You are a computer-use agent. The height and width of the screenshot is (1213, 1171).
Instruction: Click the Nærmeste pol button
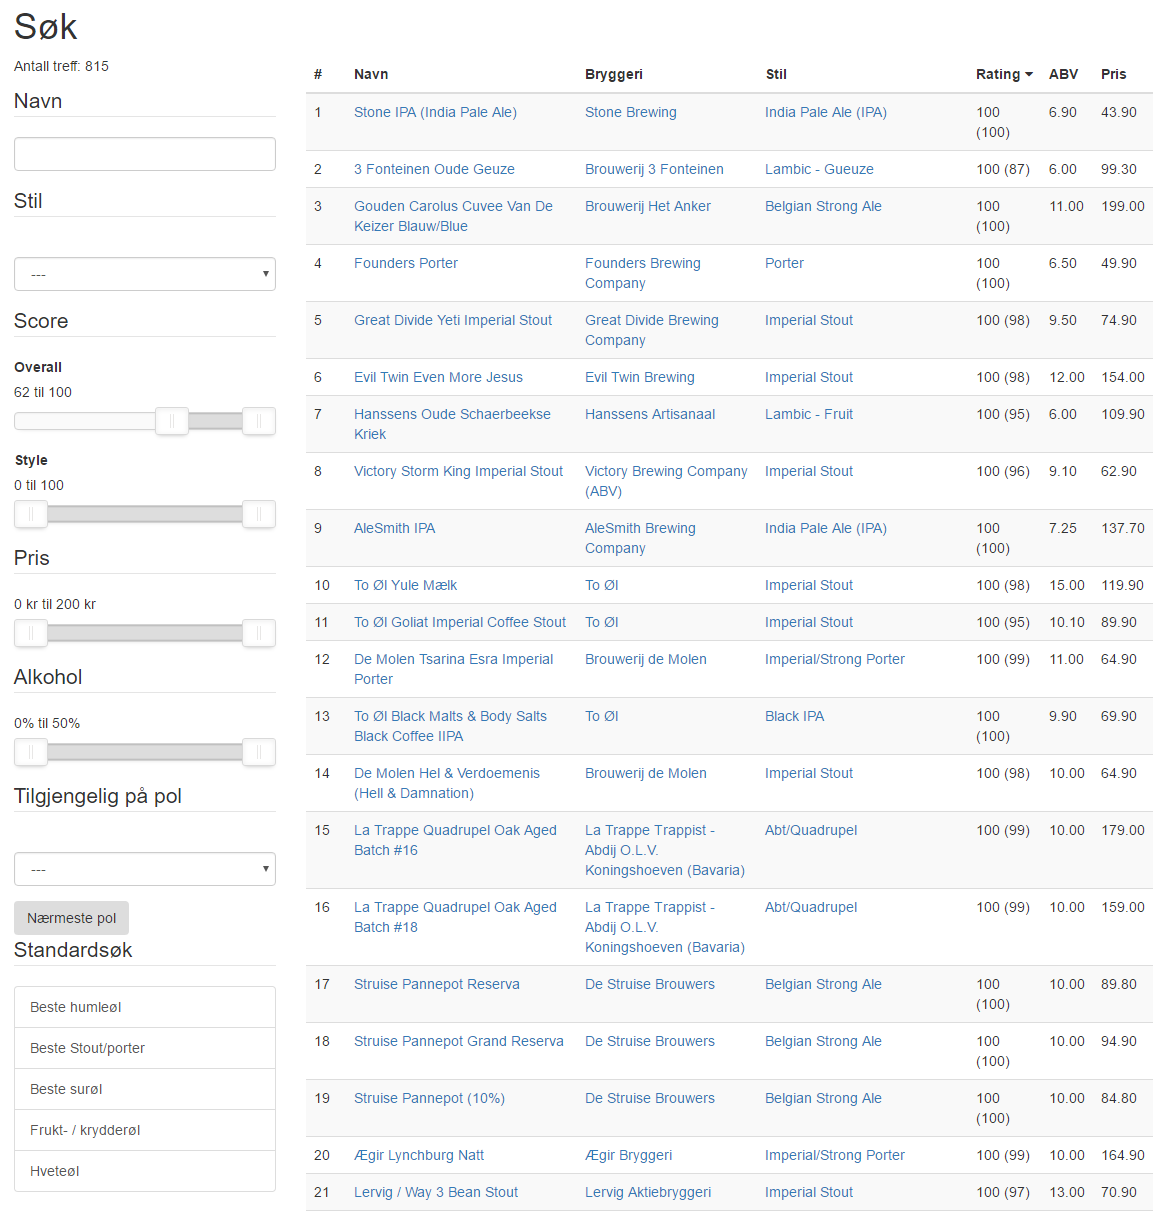pyautogui.click(x=71, y=918)
